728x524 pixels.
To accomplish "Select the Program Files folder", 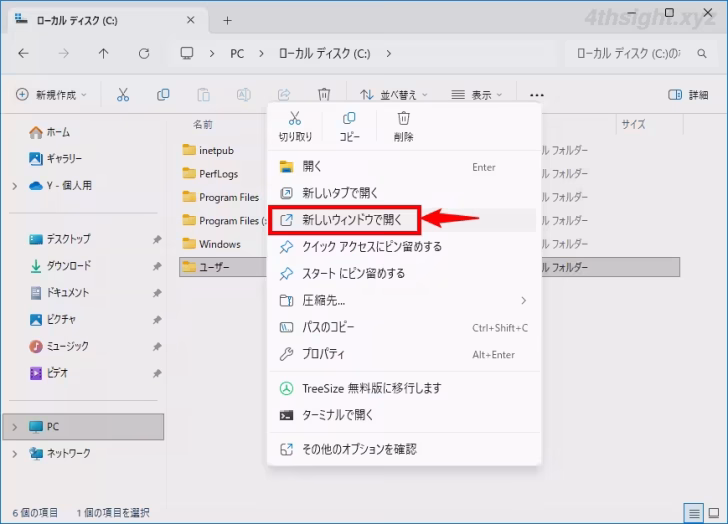I will point(221,197).
